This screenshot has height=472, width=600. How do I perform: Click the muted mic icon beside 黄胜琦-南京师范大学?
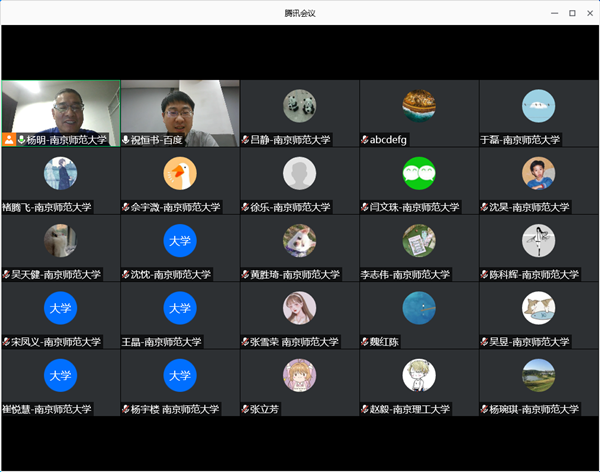(x=245, y=275)
